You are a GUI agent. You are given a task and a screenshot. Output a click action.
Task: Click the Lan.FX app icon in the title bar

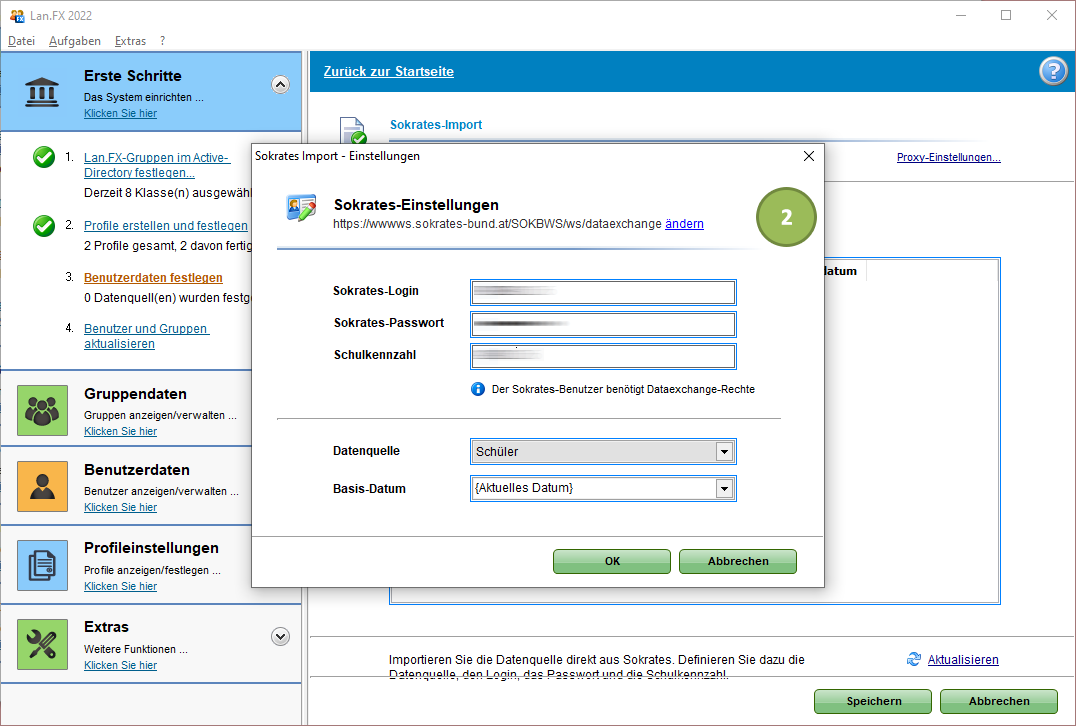point(16,15)
